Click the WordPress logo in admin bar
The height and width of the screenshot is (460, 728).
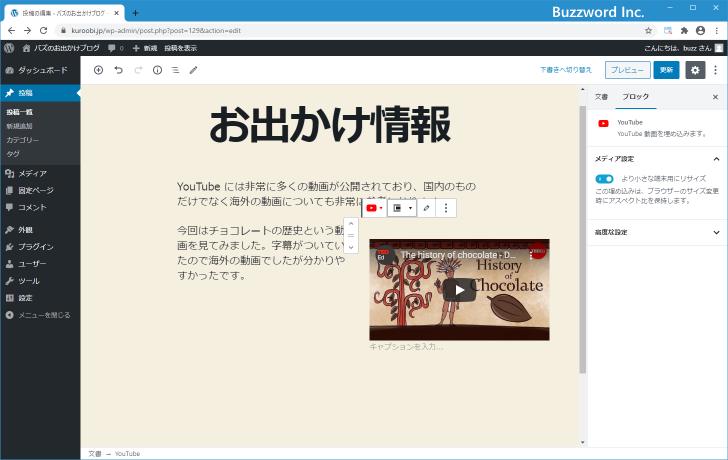pos(9,48)
